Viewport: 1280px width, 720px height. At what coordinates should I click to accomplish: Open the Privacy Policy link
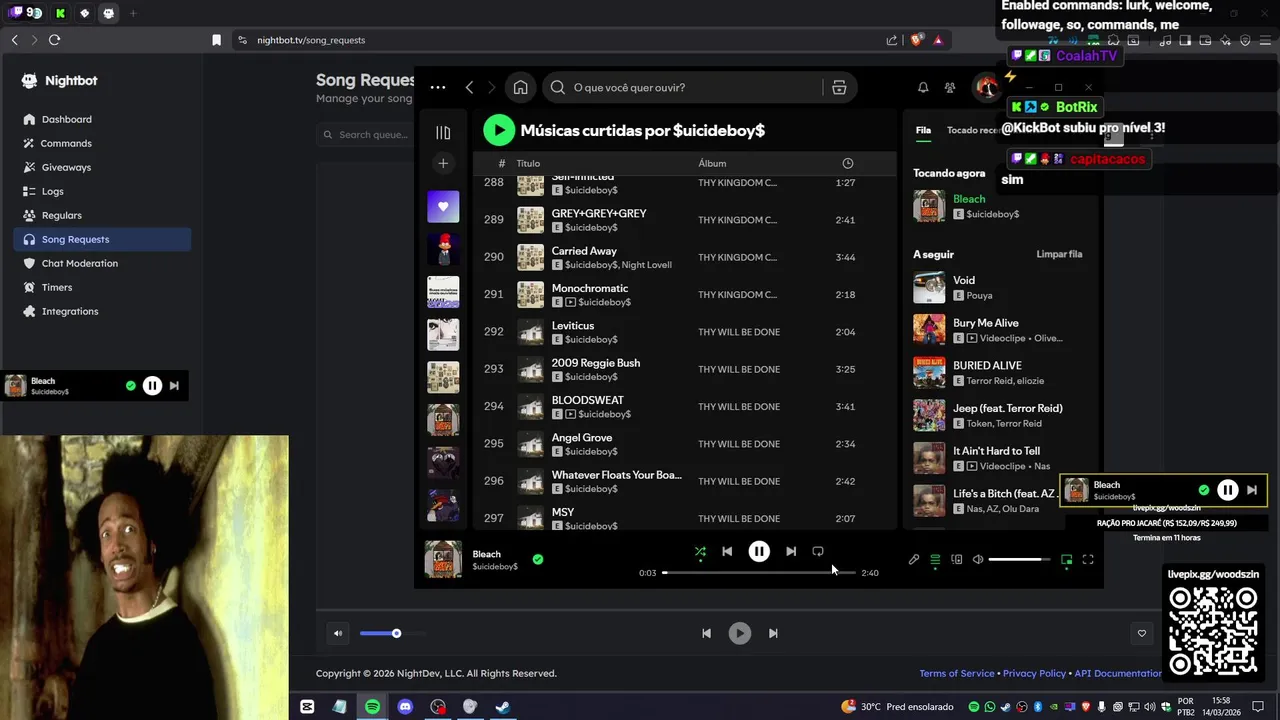coord(1034,673)
